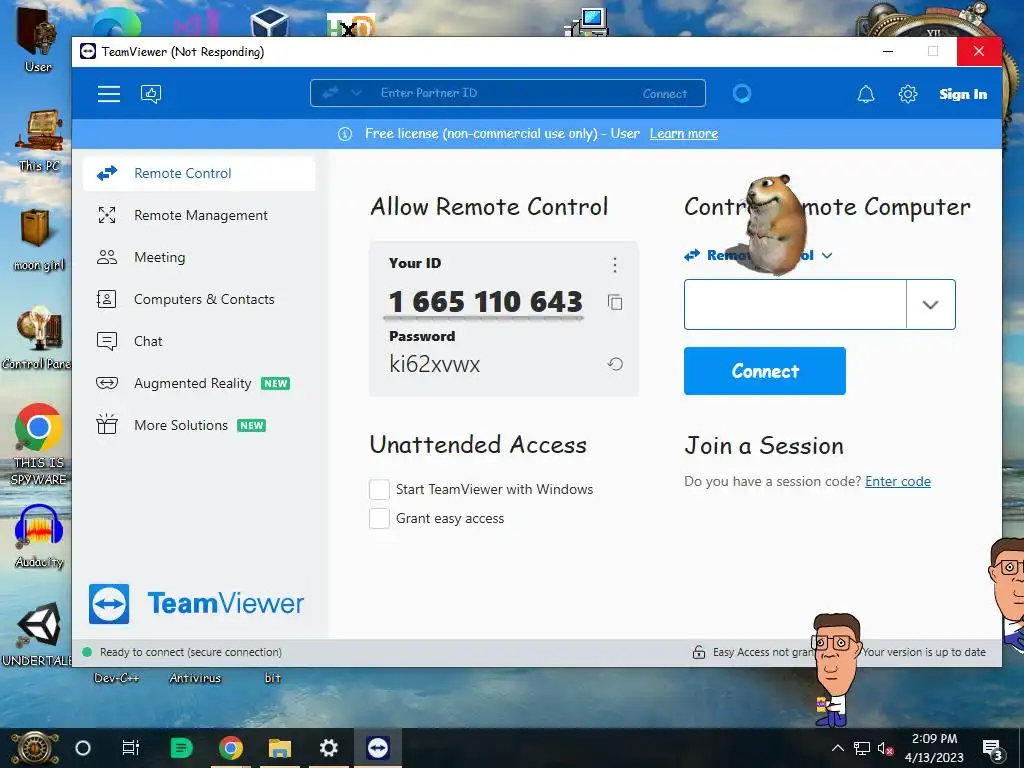
Task: Open Remote Management section
Action: tap(199, 216)
